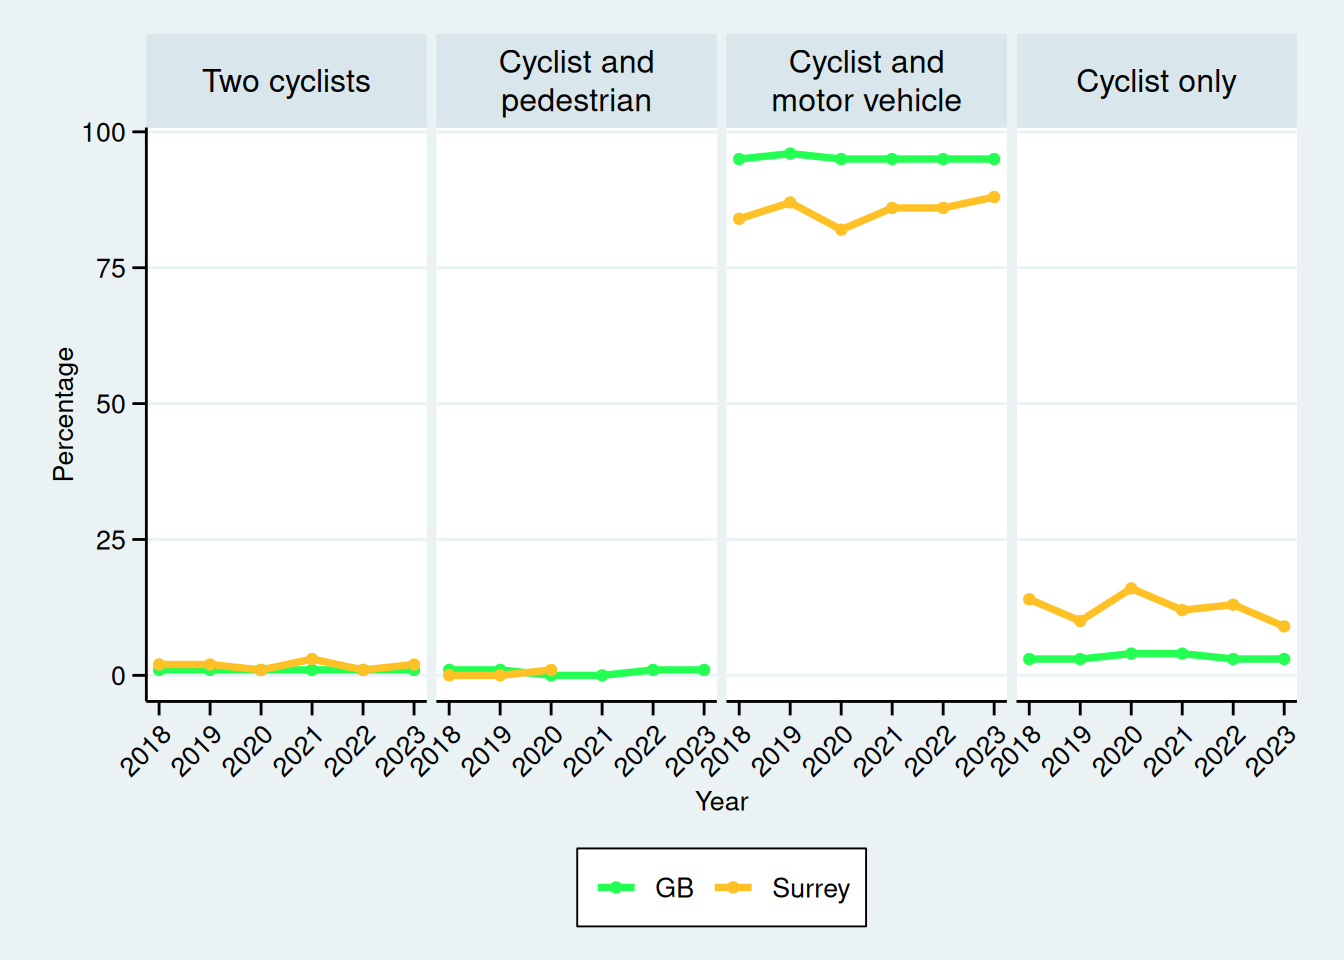
Task: Click GB's 2023 point in Cyclist and pedestrian panel
Action: point(704,670)
